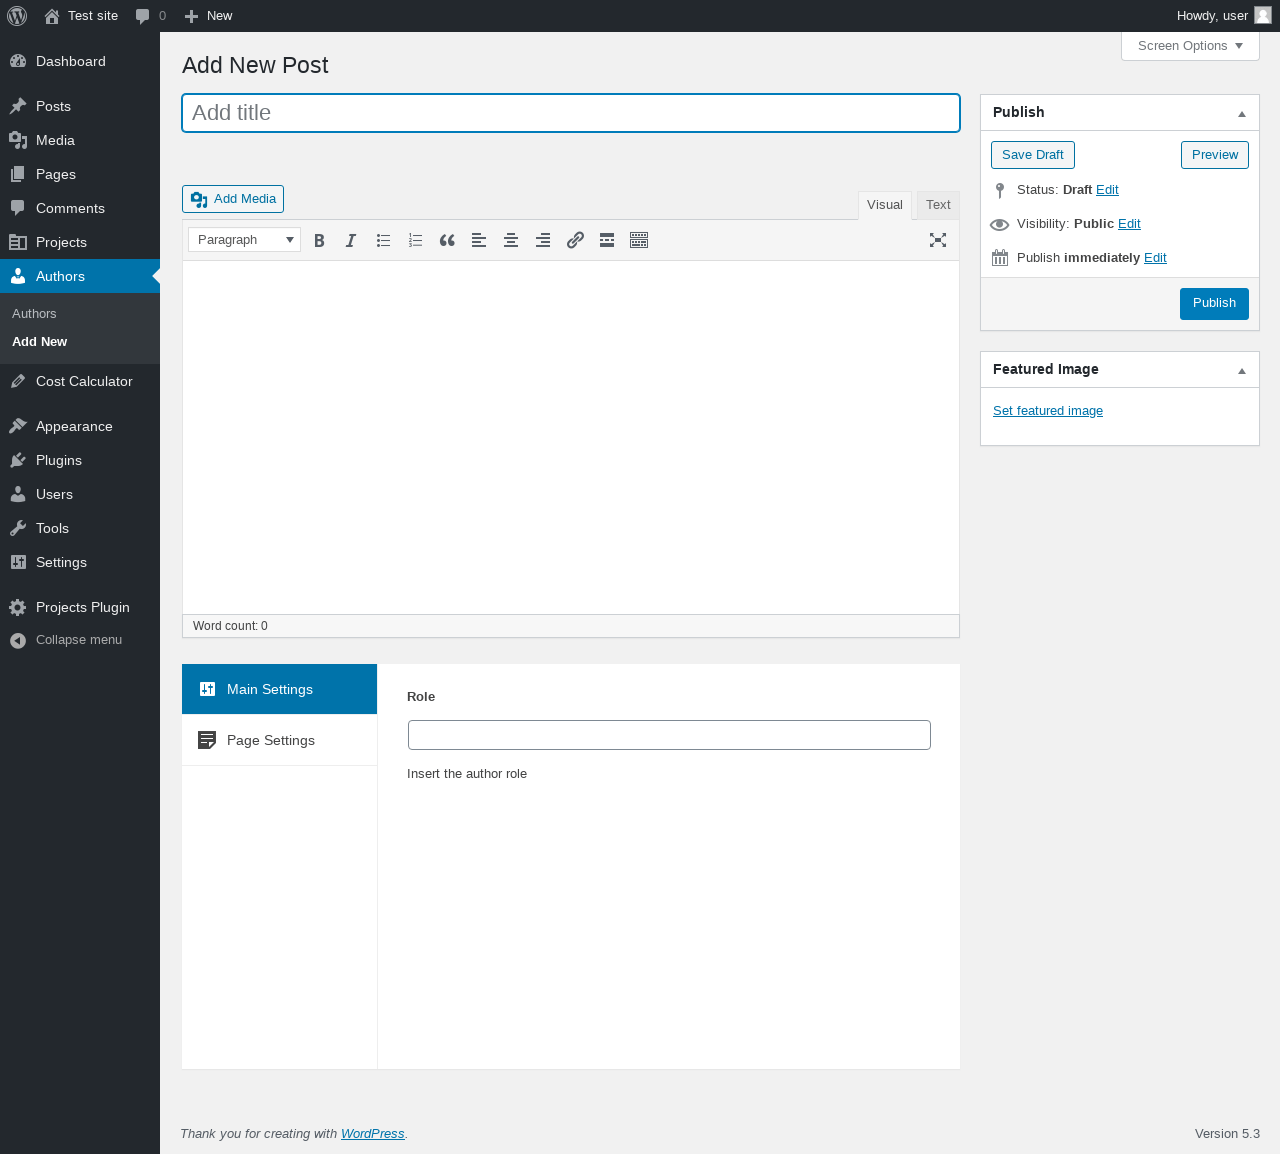Select the Main Settings tab
Image resolution: width=1280 pixels, height=1154 pixels.
[x=279, y=689]
